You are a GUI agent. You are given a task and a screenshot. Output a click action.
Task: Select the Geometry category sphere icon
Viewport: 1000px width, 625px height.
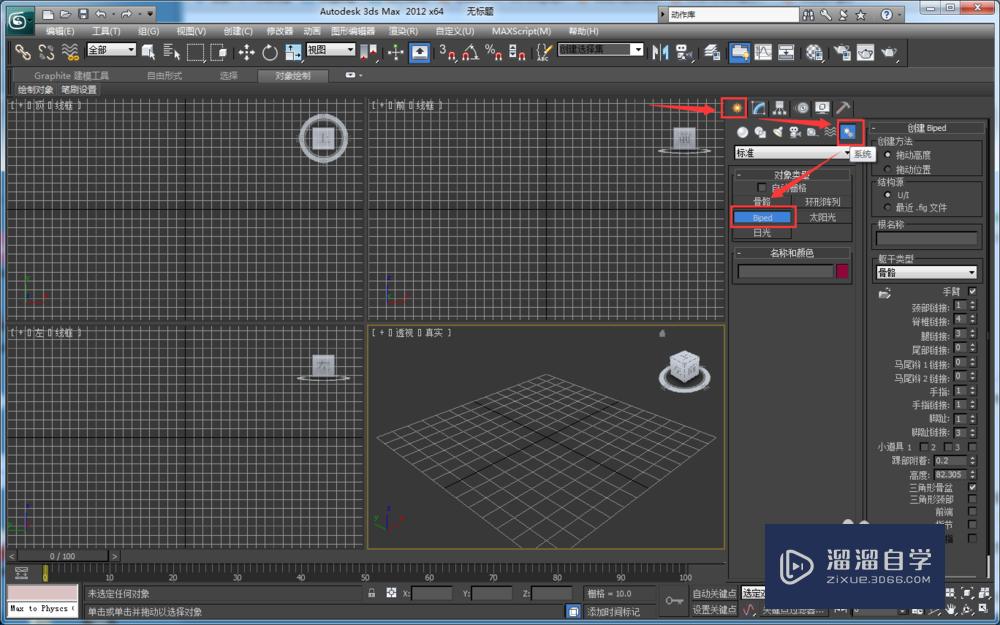coord(742,132)
